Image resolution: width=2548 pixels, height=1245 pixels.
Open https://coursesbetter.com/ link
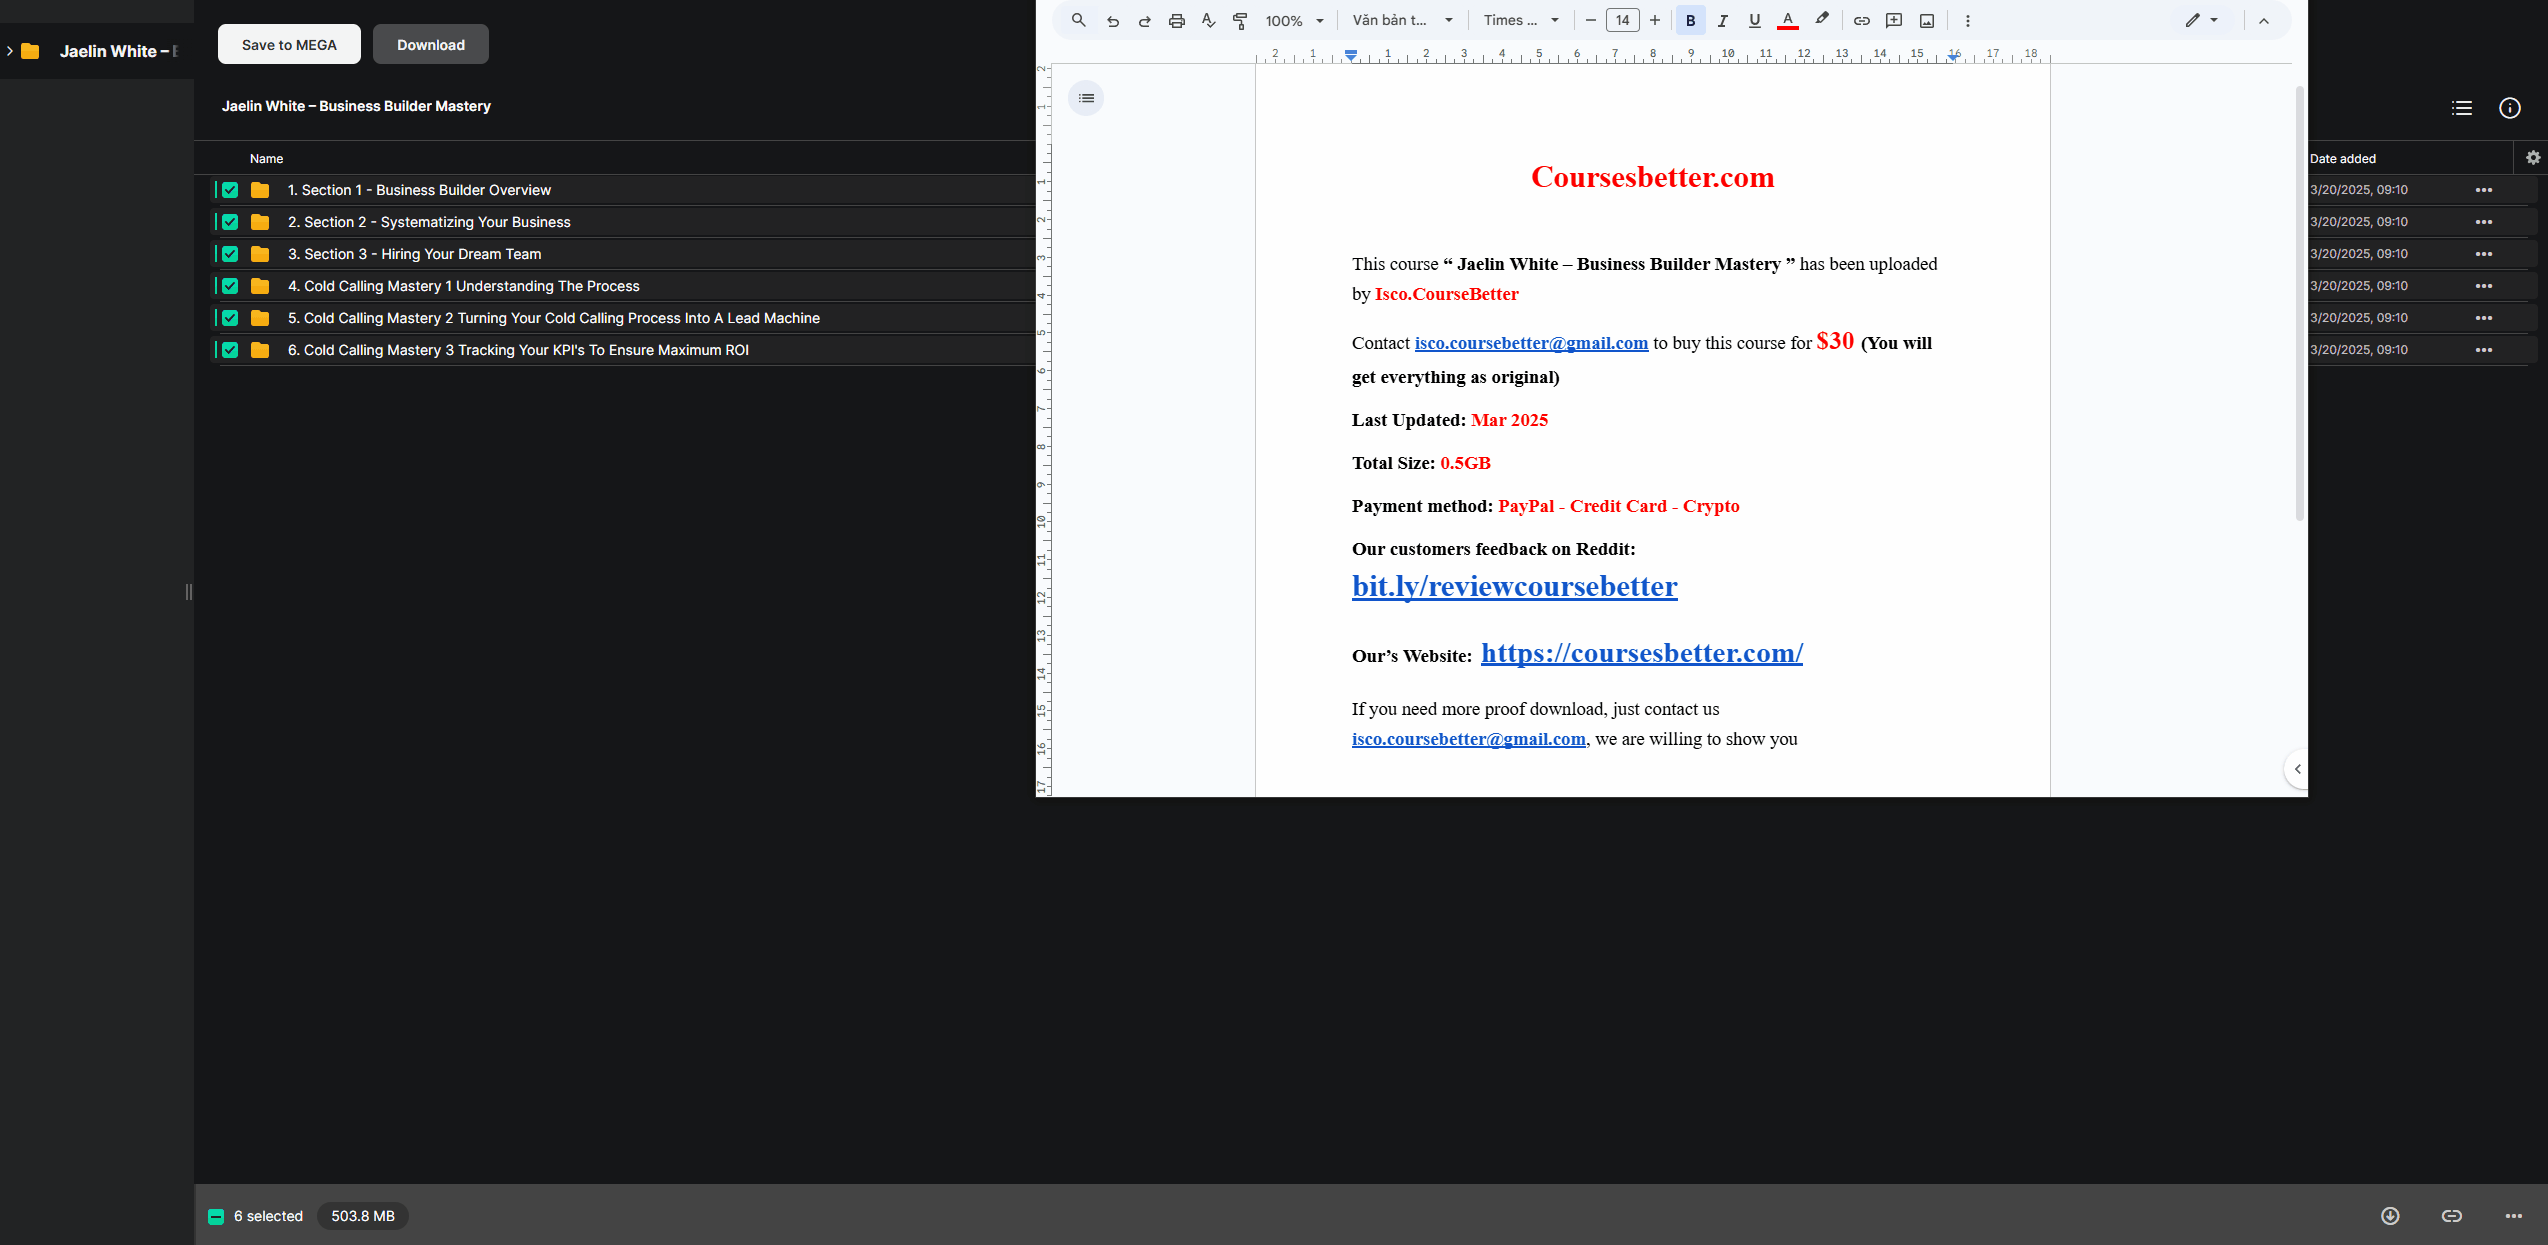pos(1642,653)
